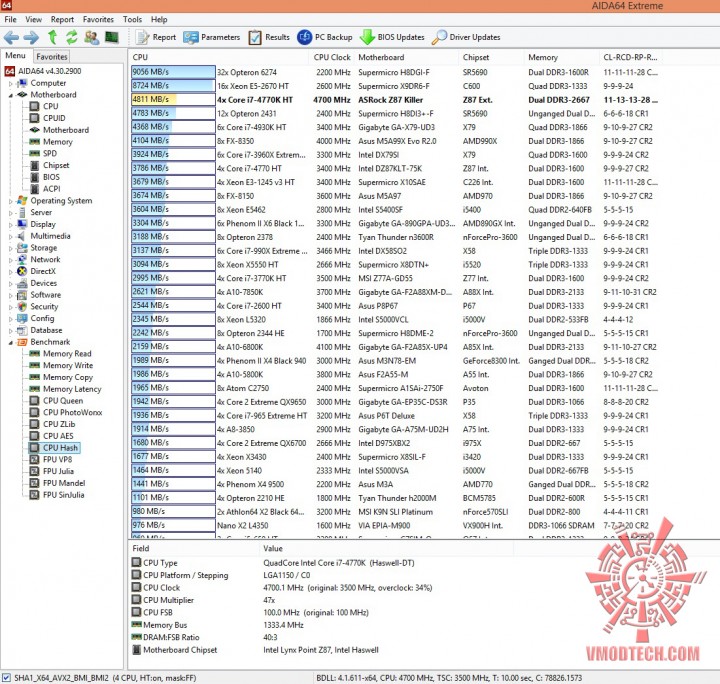Image resolution: width=720 pixels, height=684 pixels.
Task: Sort by the CL-RCD-RP-R column header
Action: coord(630,57)
